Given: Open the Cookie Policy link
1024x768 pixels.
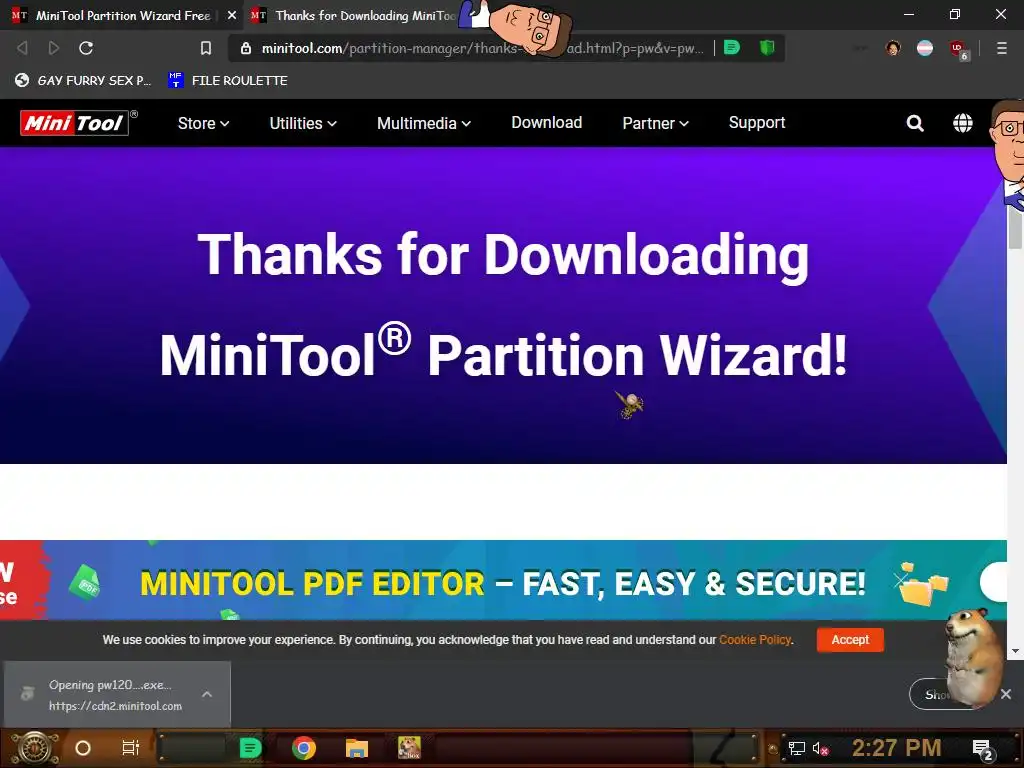Looking at the screenshot, I should tap(755, 639).
